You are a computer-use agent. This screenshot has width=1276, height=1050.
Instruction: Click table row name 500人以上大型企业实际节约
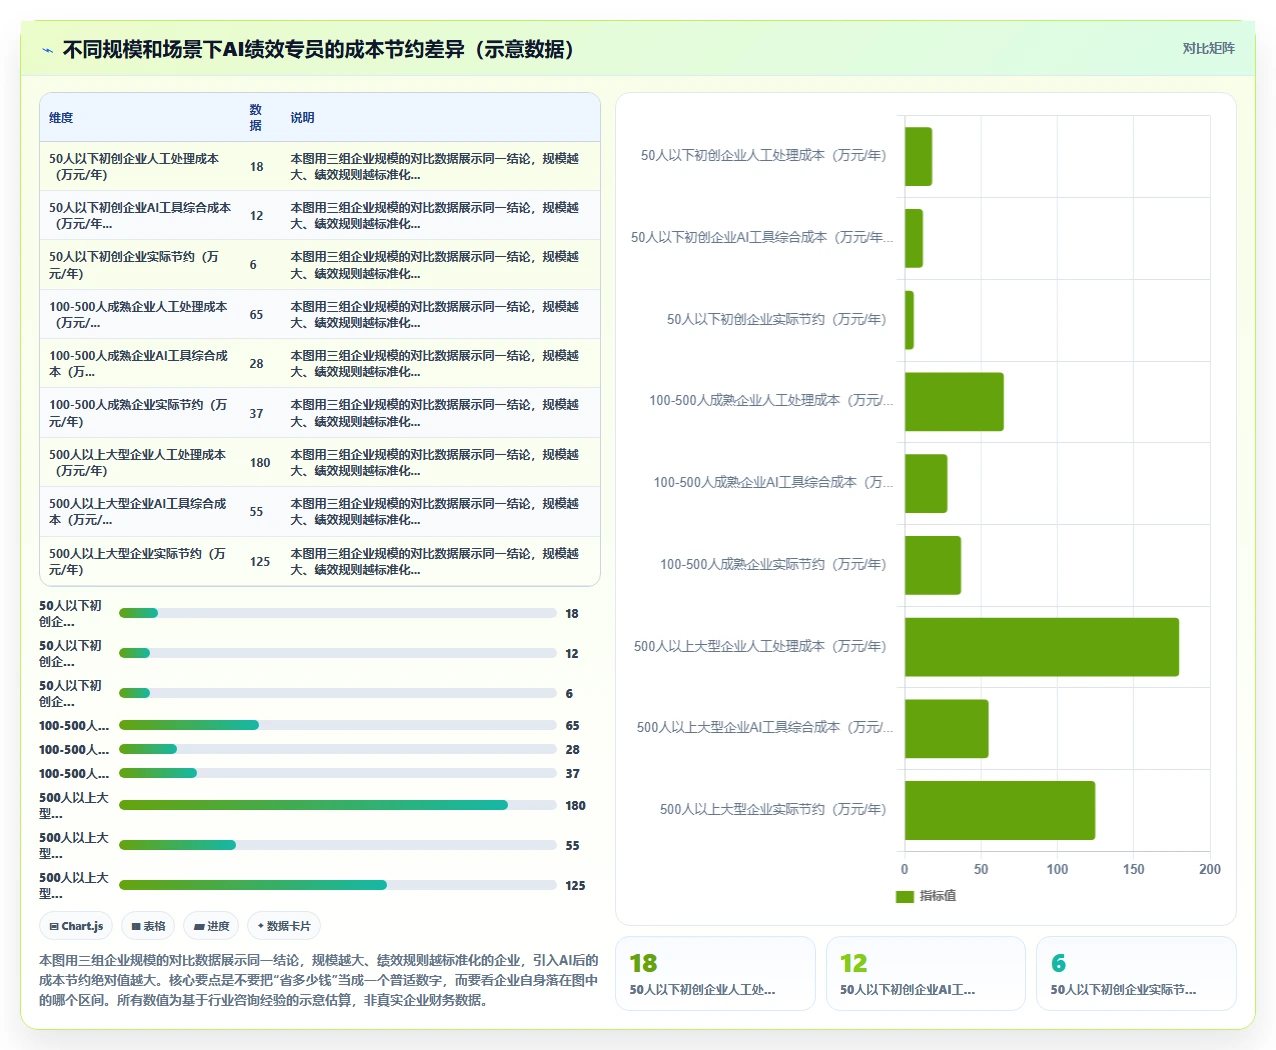pos(138,561)
